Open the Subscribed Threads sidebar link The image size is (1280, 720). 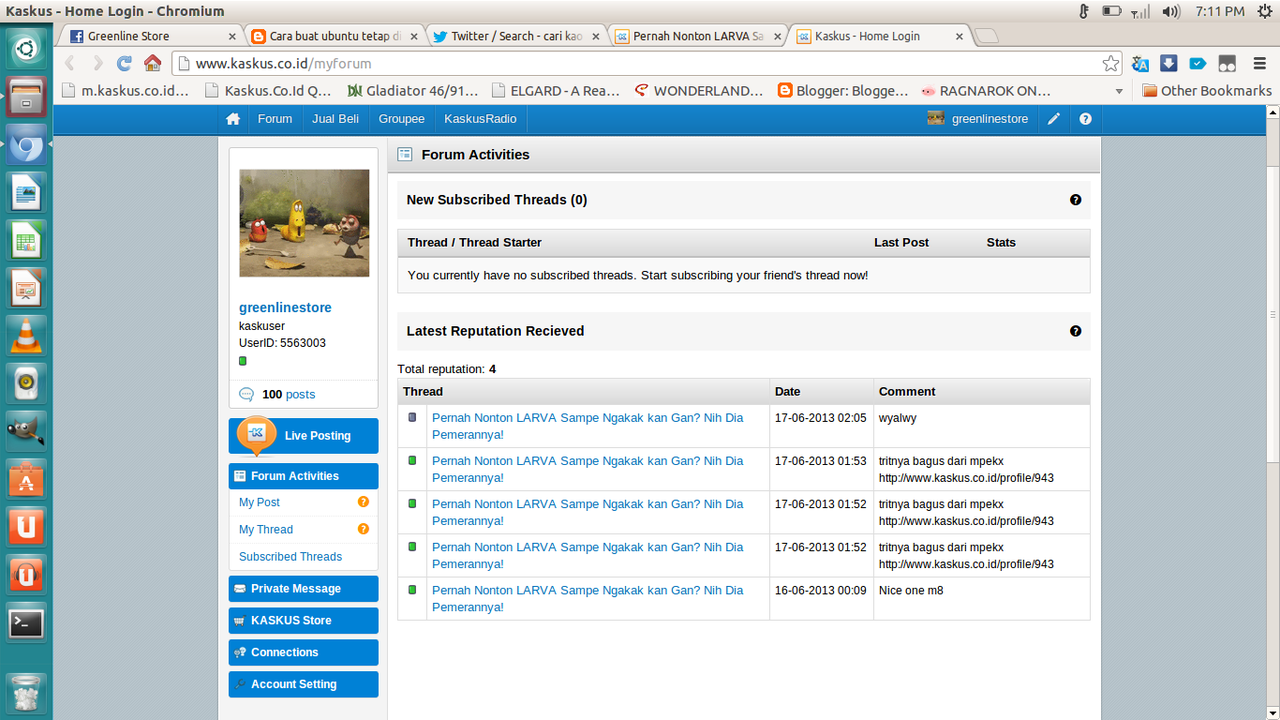290,557
